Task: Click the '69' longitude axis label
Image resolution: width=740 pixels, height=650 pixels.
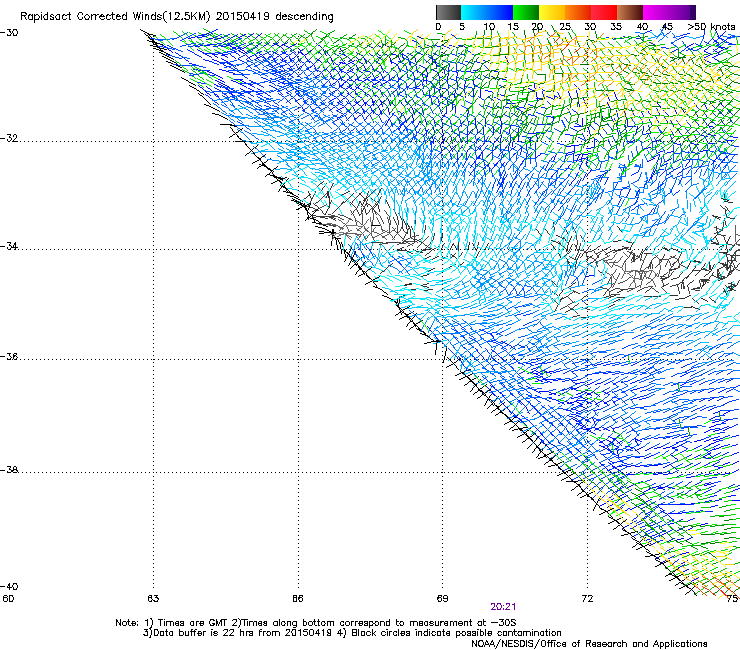Action: click(x=442, y=599)
